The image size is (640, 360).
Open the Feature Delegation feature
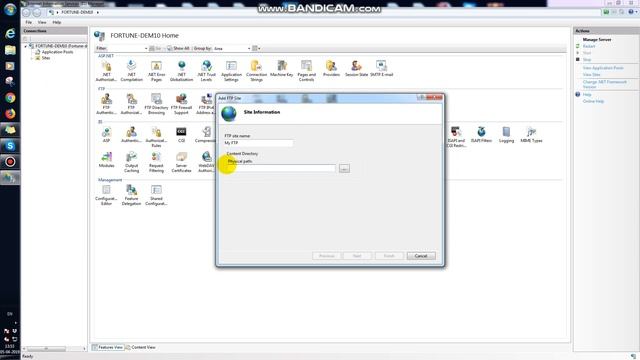[x=131, y=195]
